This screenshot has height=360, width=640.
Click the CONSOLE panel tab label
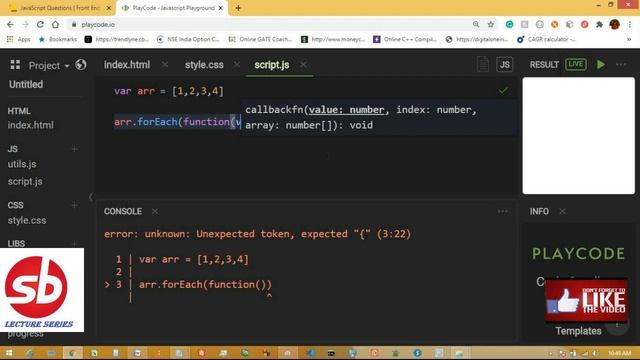click(x=123, y=211)
